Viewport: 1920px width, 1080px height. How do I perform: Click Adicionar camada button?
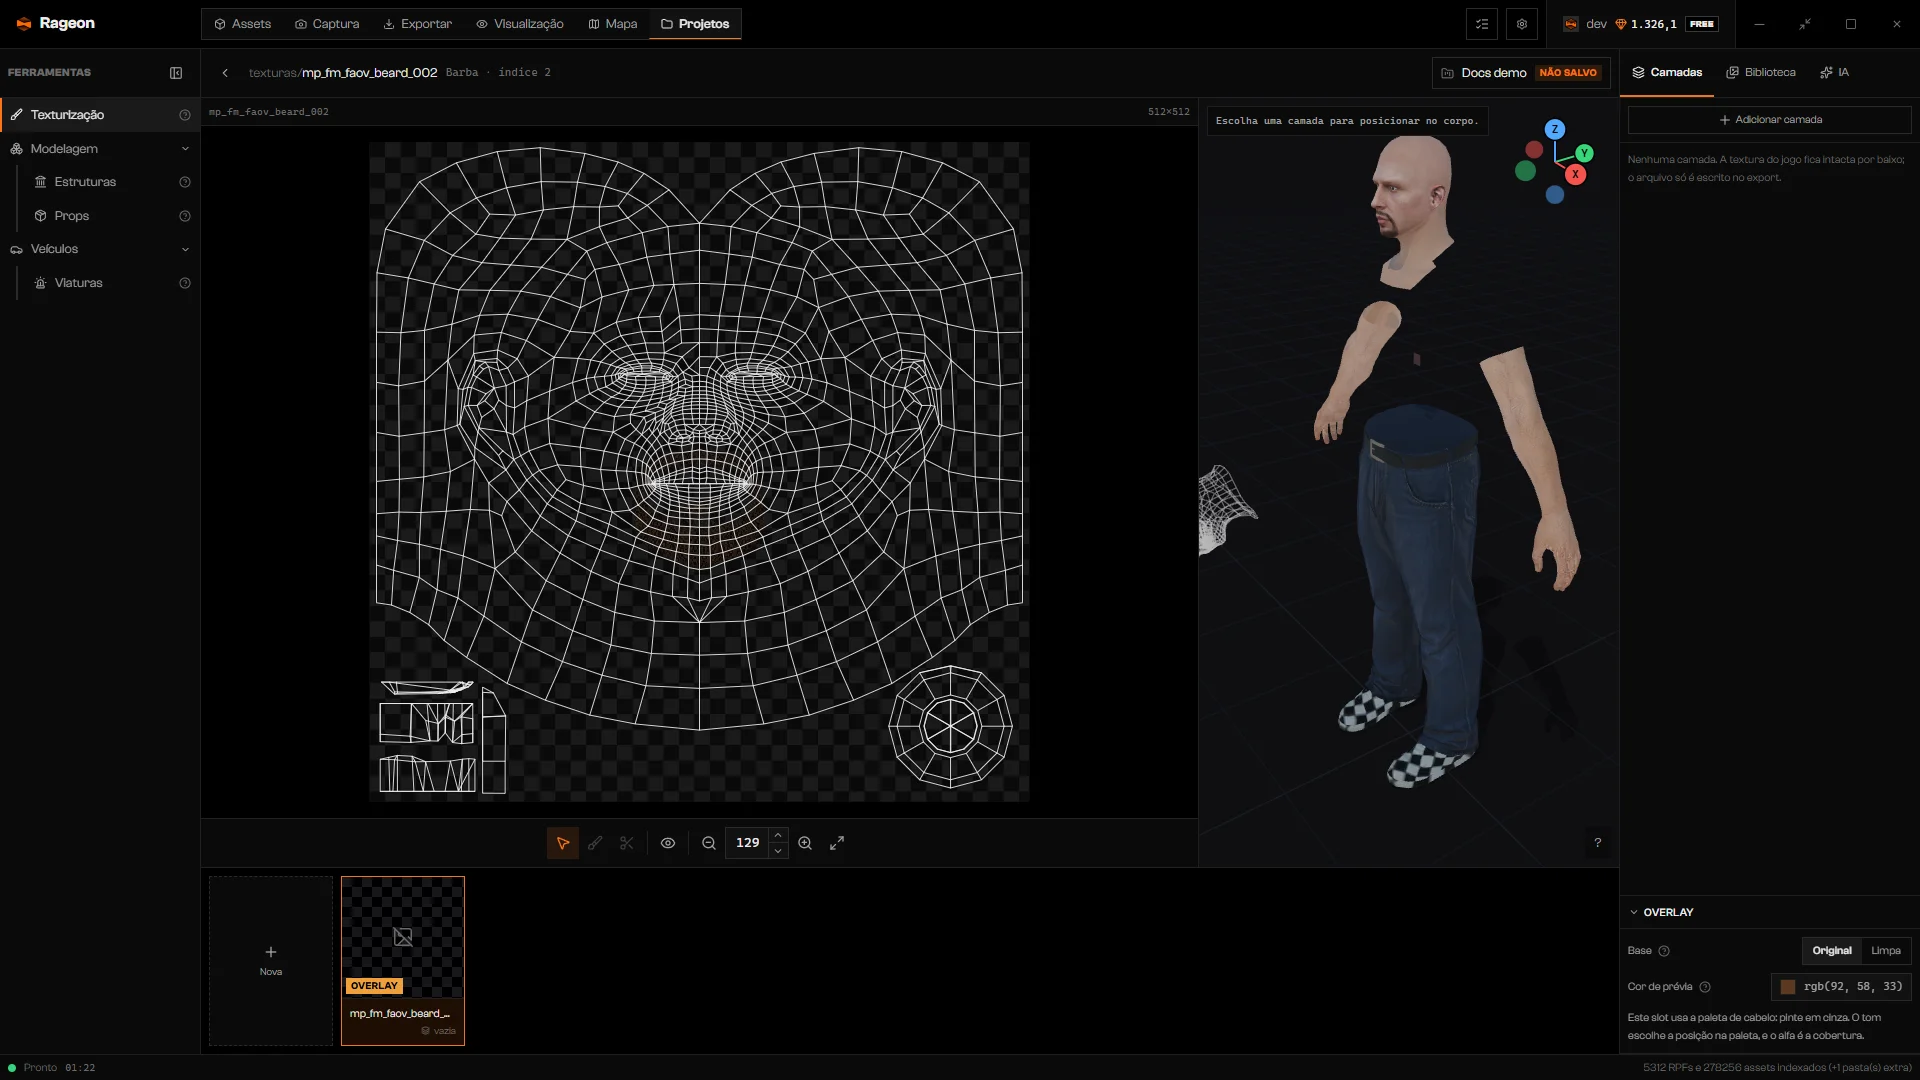(x=1770, y=120)
